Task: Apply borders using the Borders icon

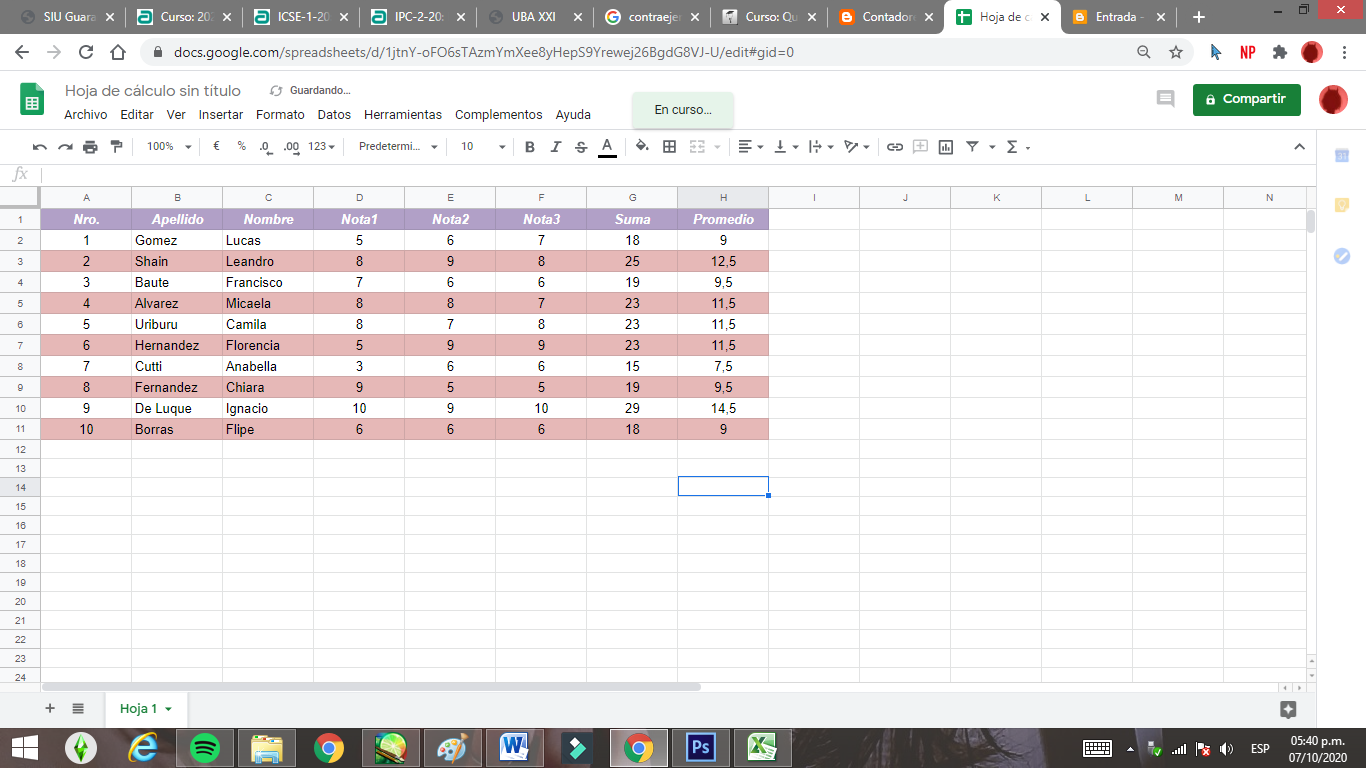Action: 668,146
